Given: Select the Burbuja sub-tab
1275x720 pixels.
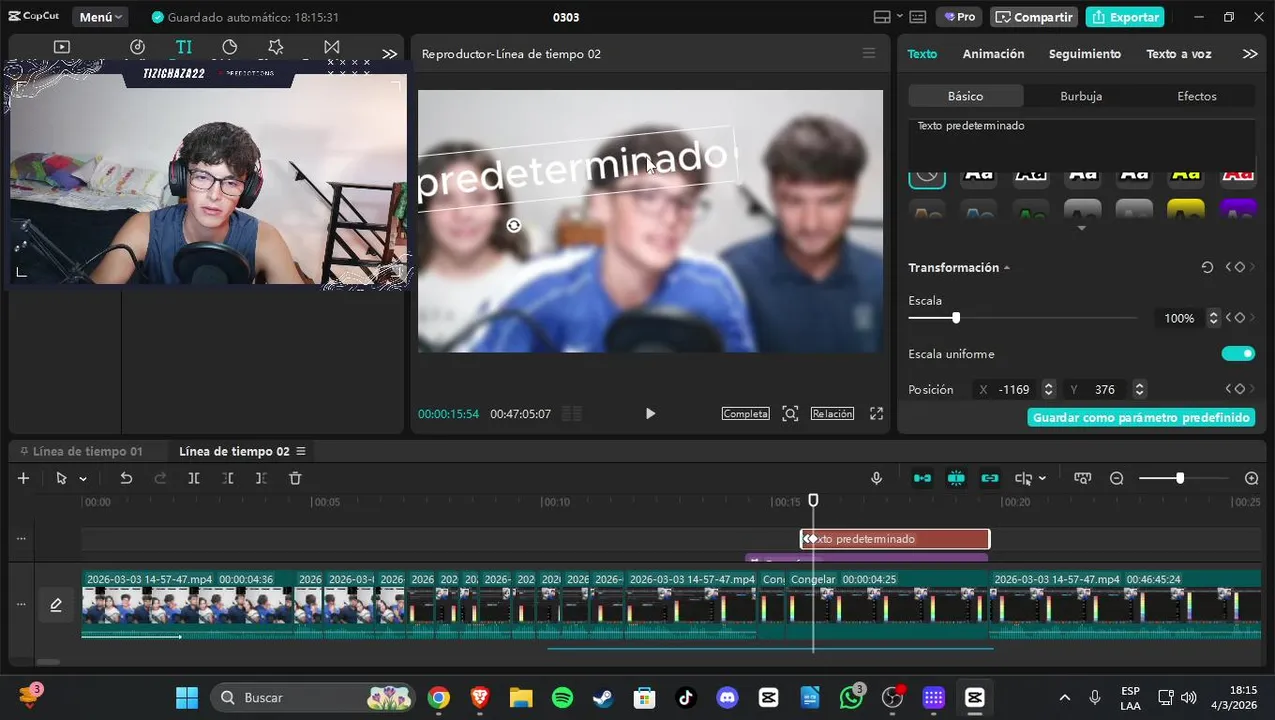Looking at the screenshot, I should [x=1081, y=96].
